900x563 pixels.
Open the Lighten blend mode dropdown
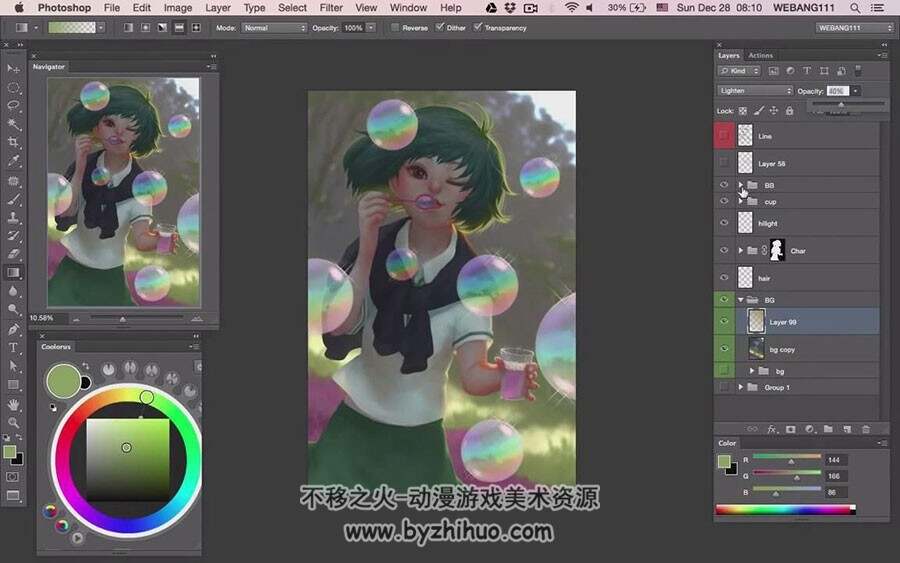coord(755,91)
